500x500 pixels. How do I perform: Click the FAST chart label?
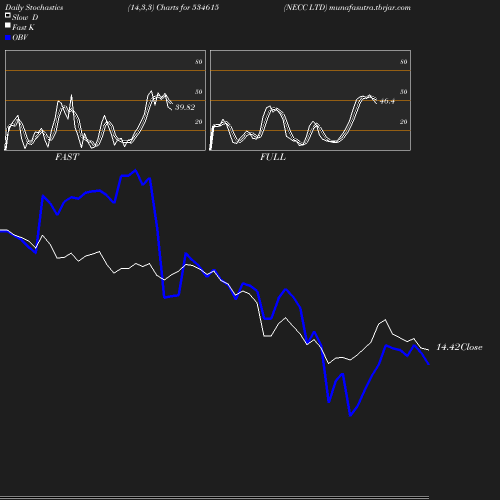[x=67, y=157]
